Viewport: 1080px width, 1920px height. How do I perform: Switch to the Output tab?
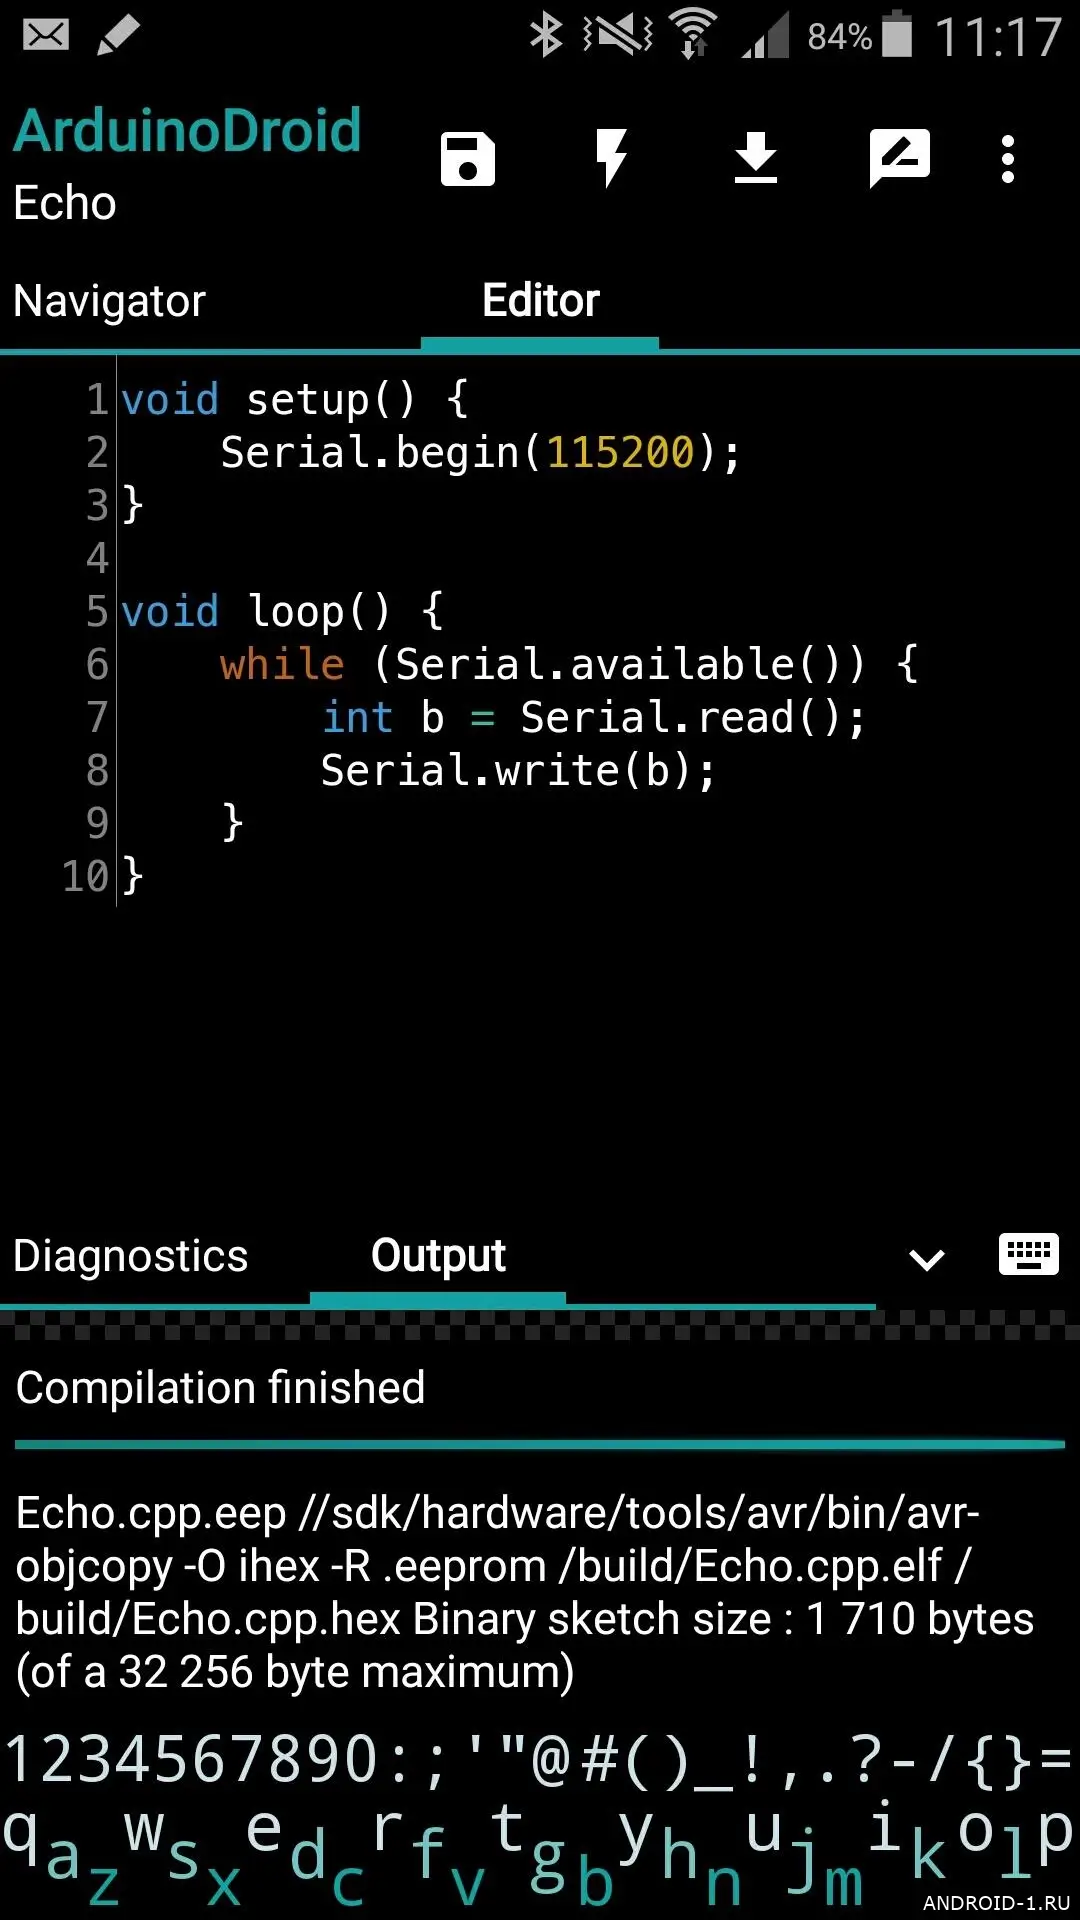pos(438,1257)
